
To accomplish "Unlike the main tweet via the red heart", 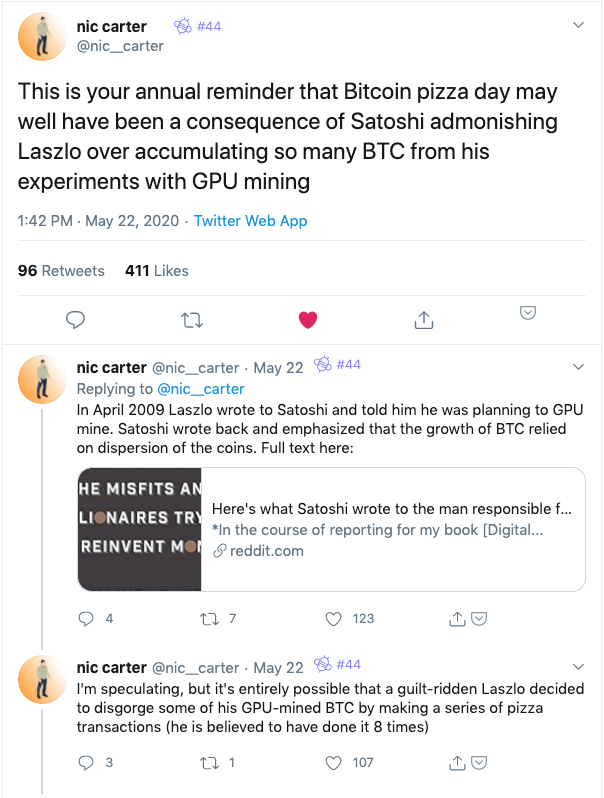I will point(308,320).
